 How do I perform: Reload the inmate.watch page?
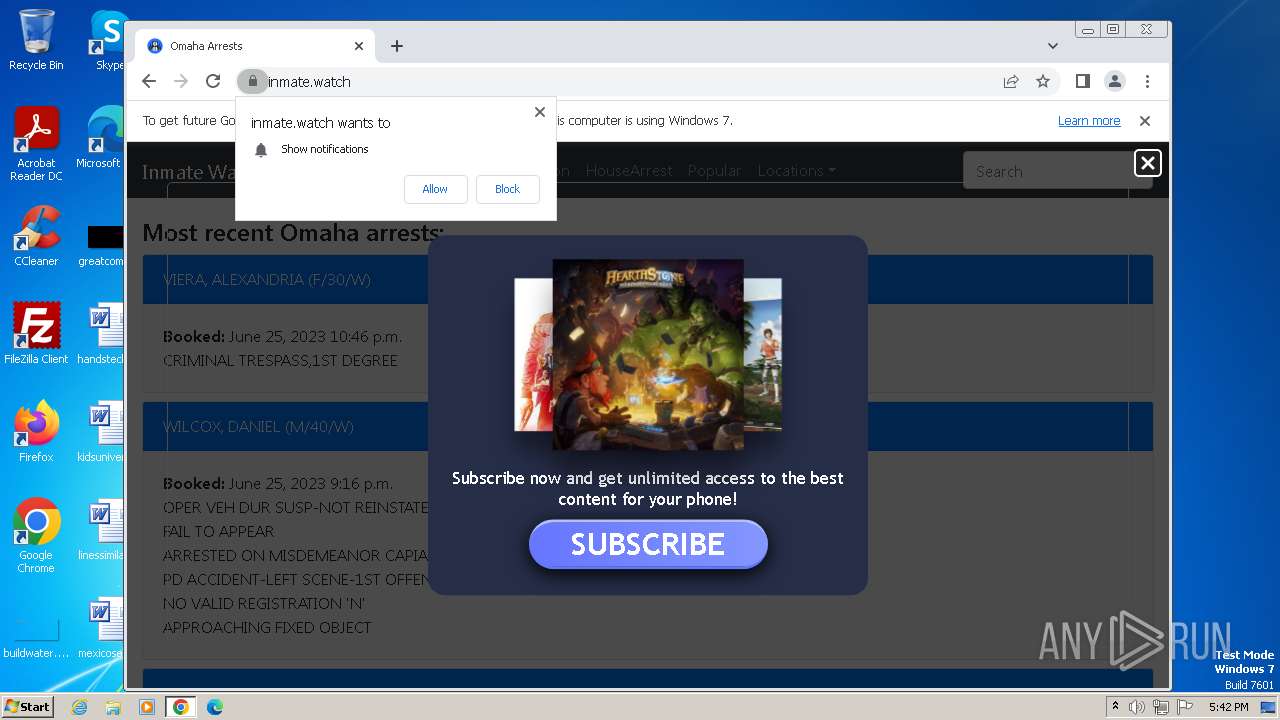(x=213, y=82)
